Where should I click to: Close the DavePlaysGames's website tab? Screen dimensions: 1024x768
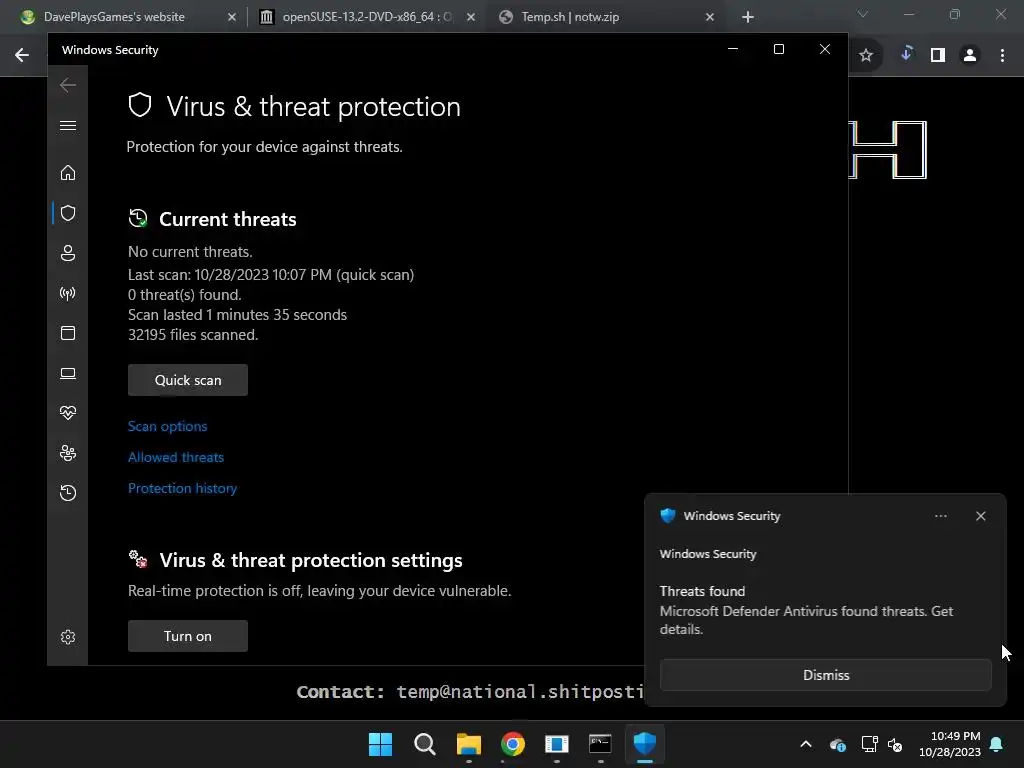tap(232, 17)
